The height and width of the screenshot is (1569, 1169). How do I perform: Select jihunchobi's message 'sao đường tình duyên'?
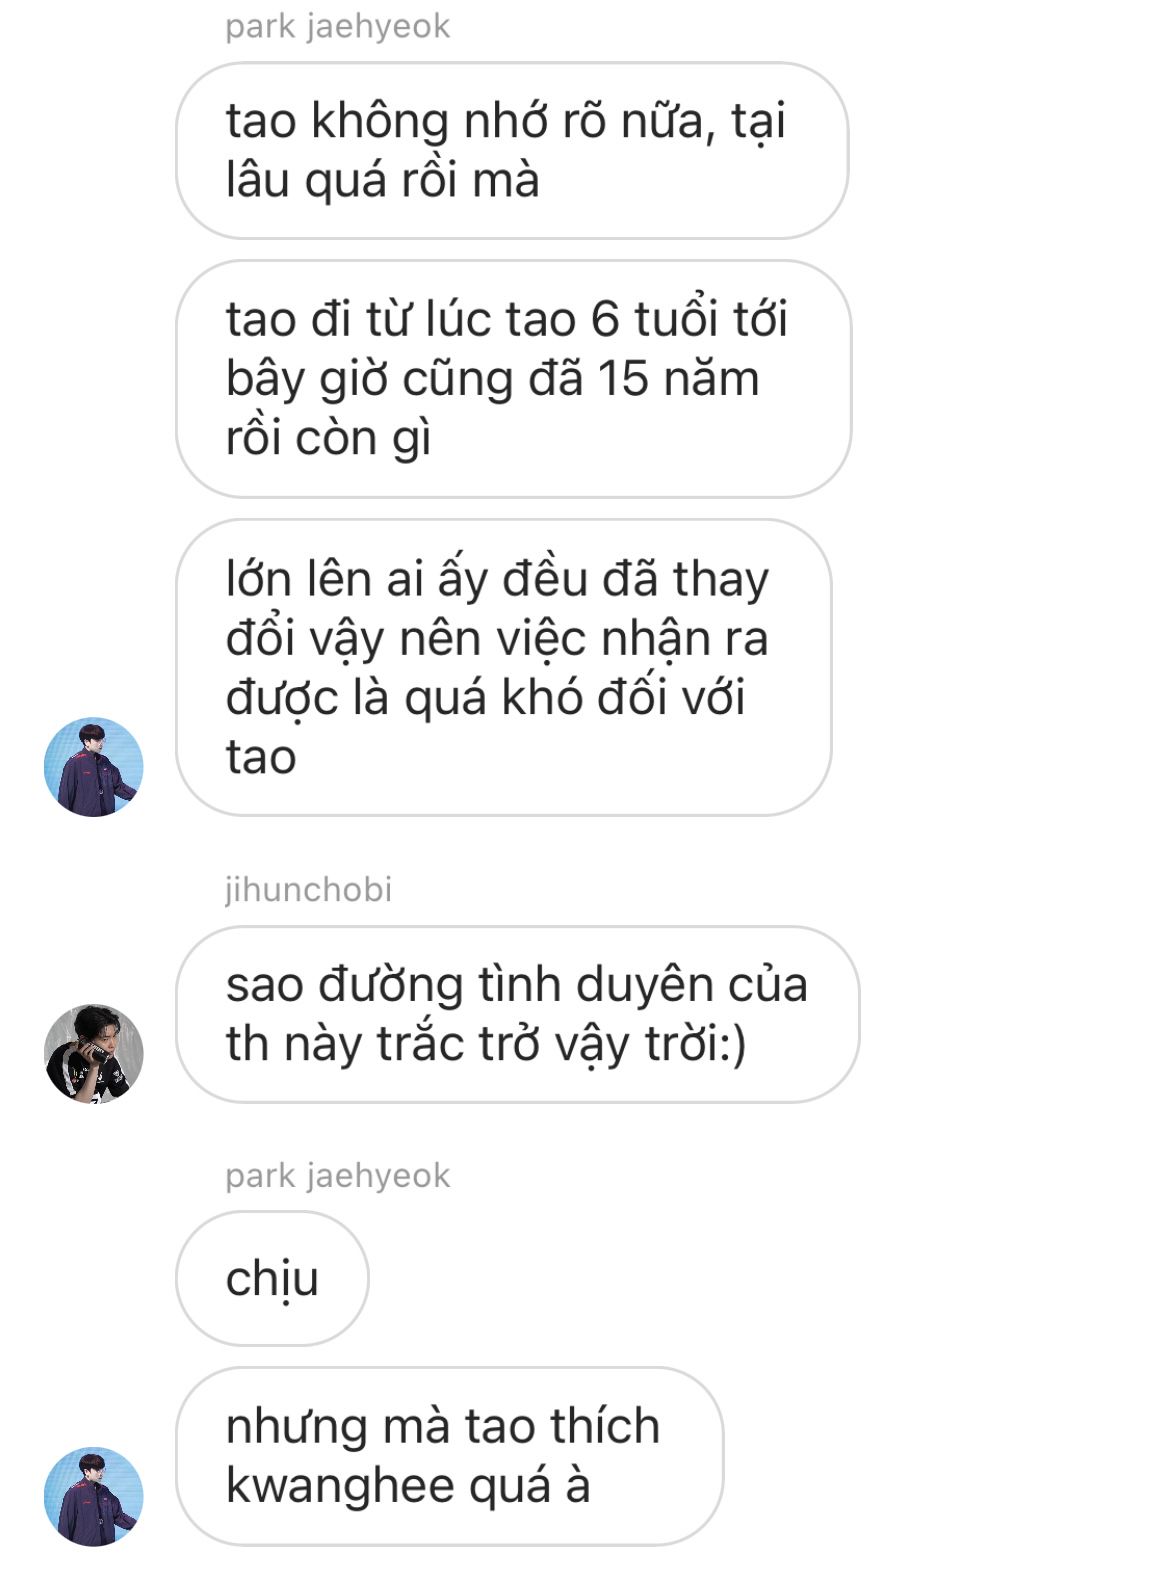click(x=517, y=1014)
